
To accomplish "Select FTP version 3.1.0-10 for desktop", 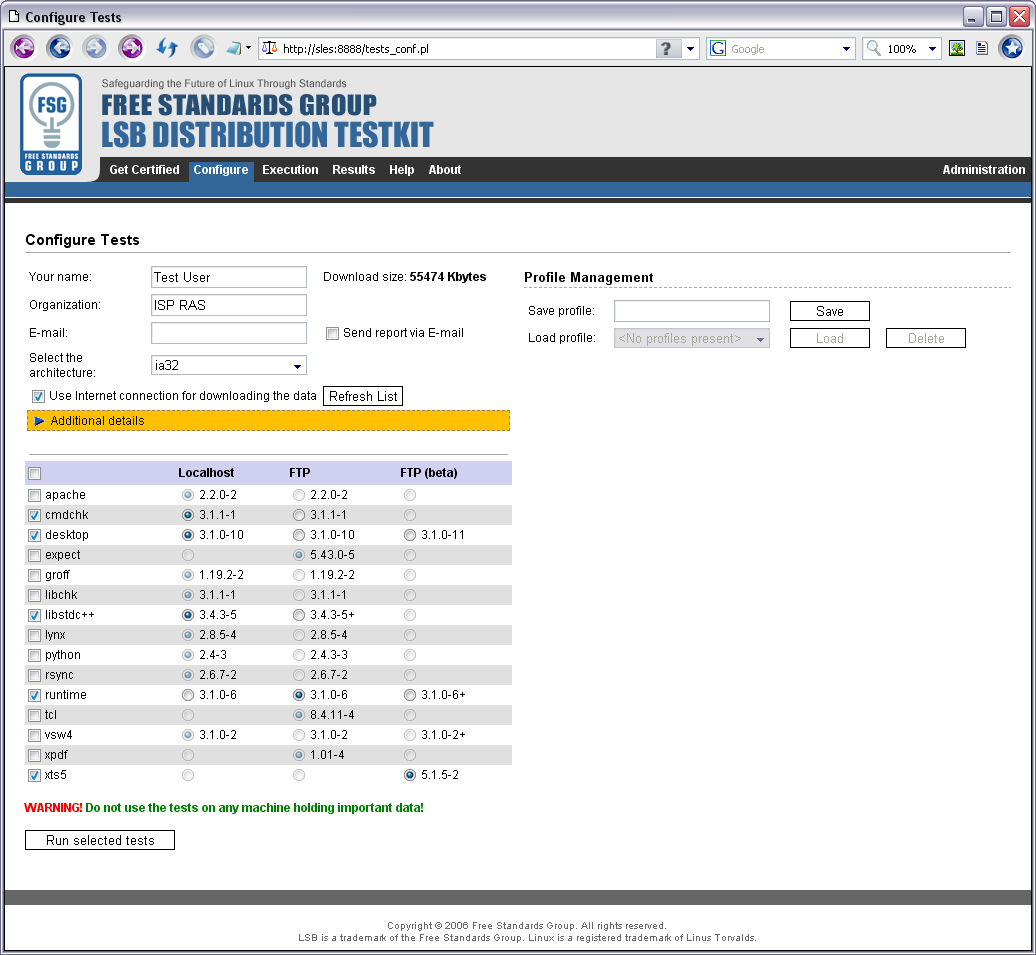I will [299, 535].
